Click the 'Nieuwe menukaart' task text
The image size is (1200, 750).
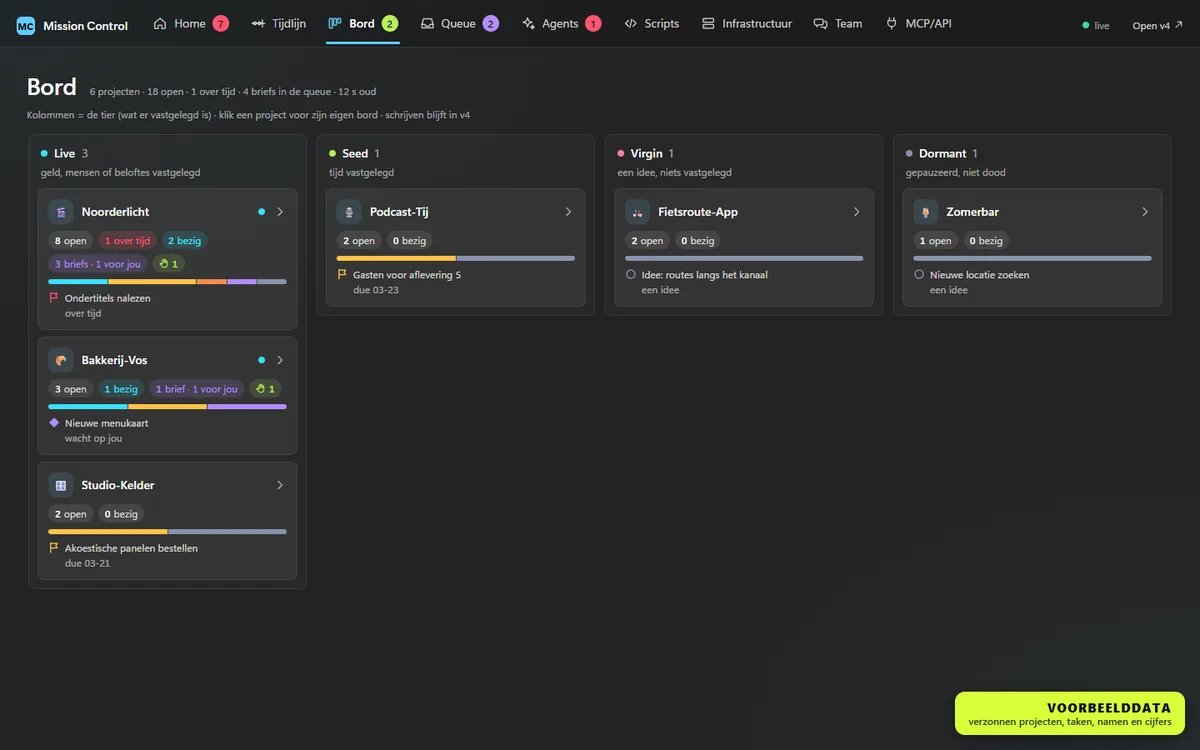click(107, 423)
